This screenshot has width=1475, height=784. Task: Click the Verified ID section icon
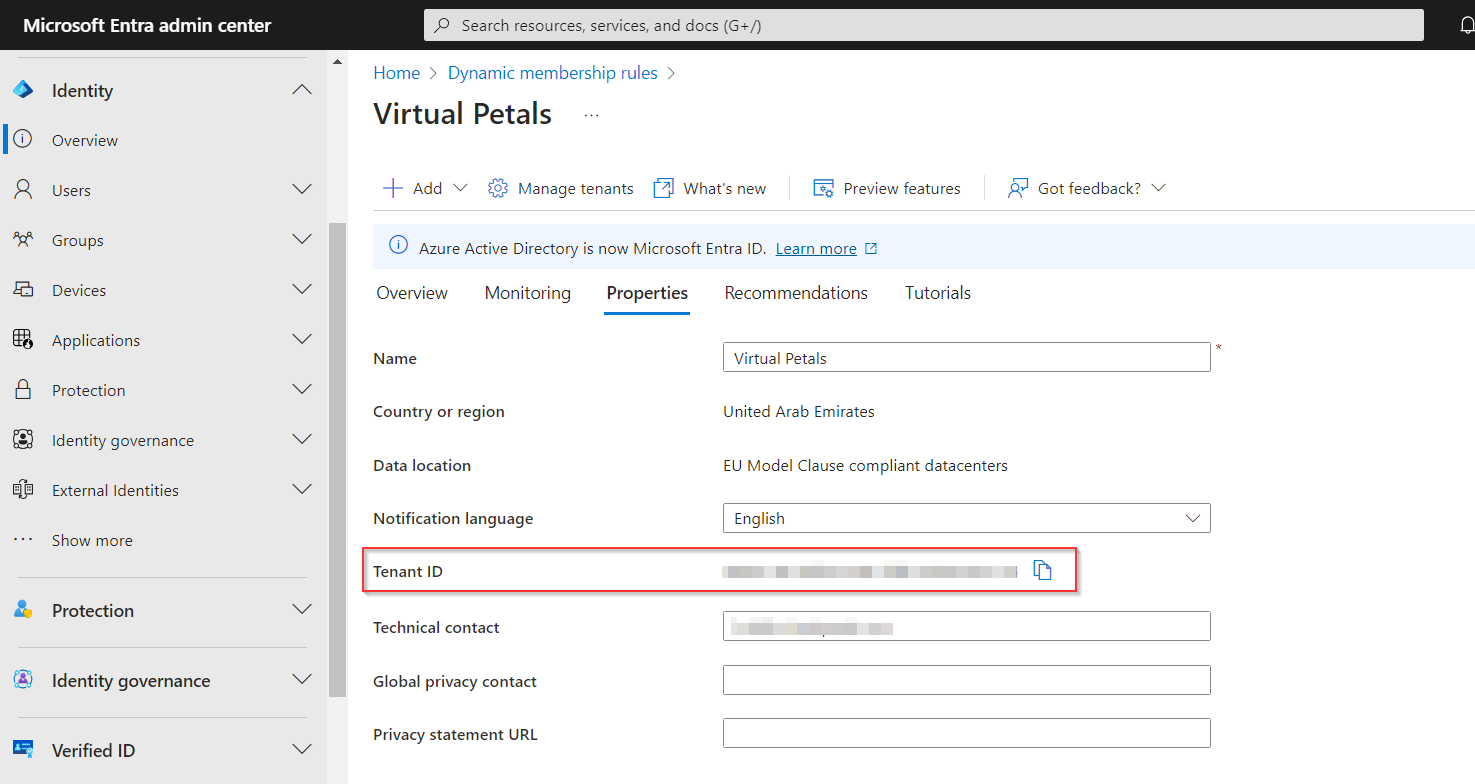point(23,749)
